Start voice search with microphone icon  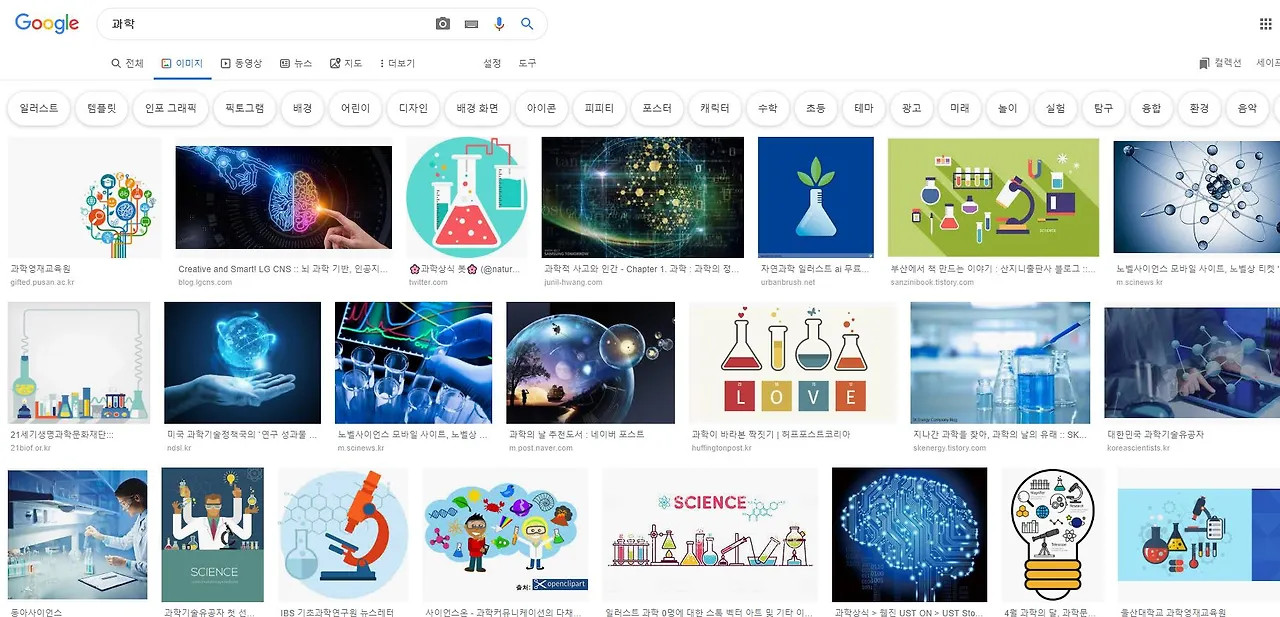click(499, 24)
